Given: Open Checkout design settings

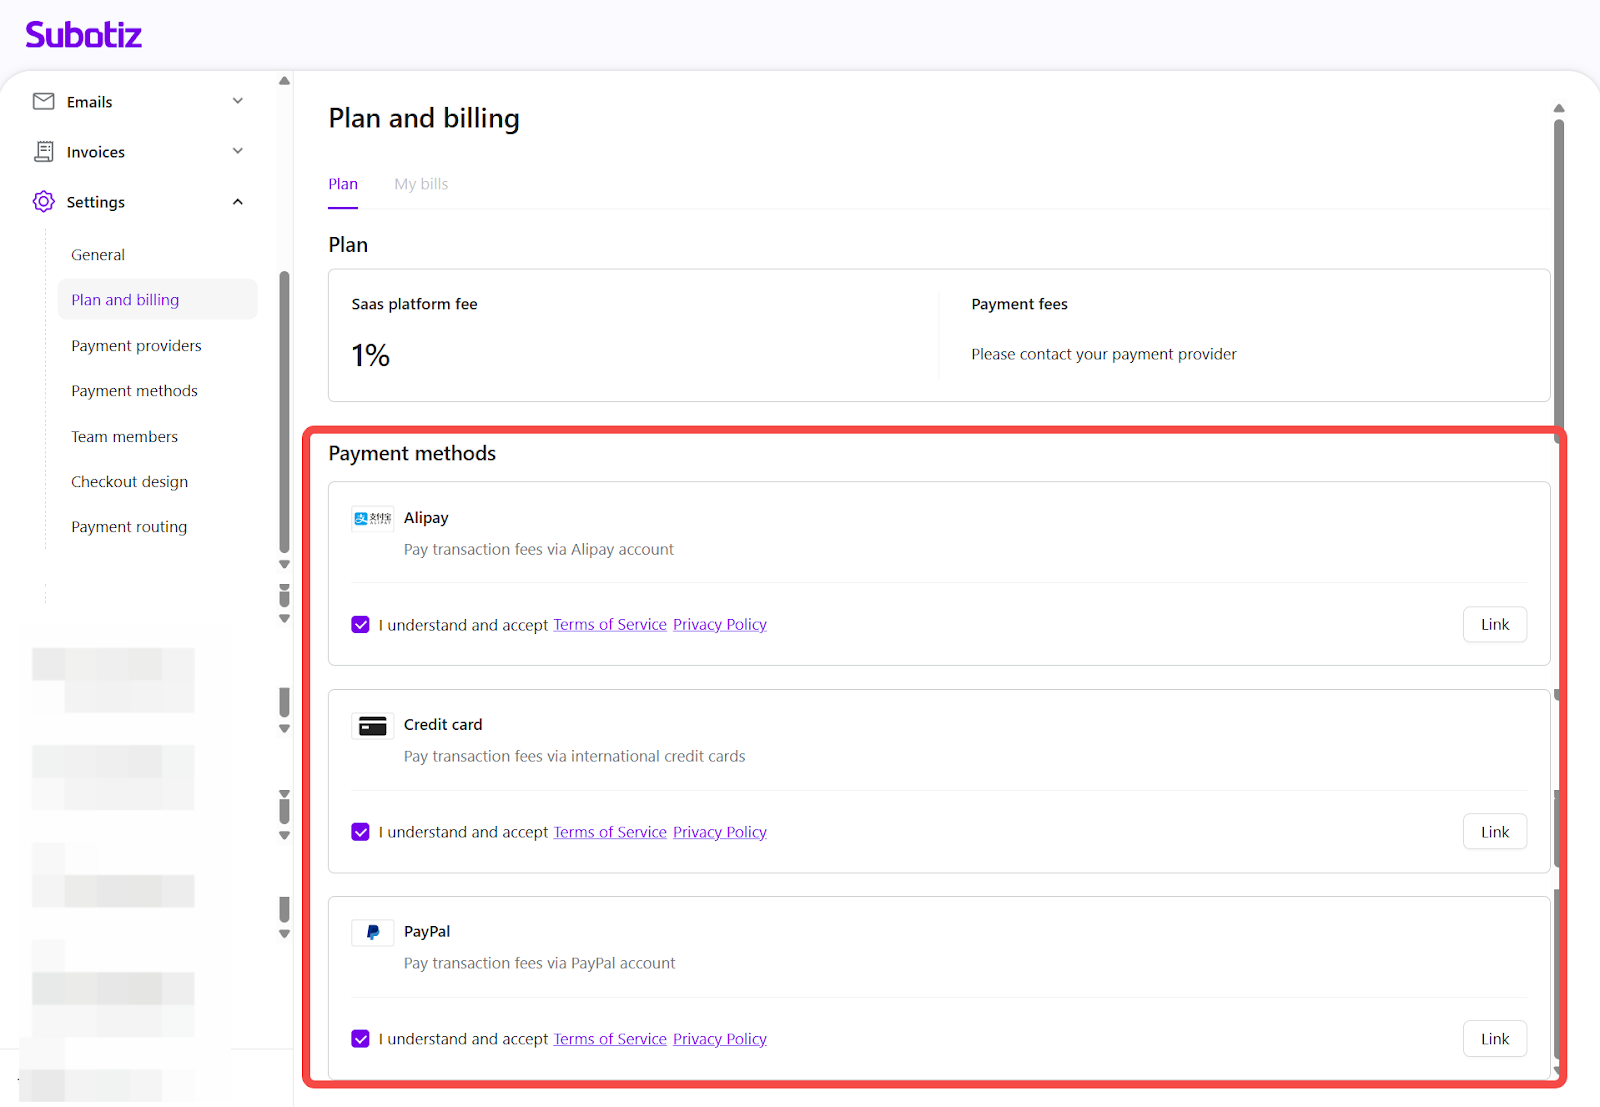Looking at the screenshot, I should pyautogui.click(x=129, y=482).
